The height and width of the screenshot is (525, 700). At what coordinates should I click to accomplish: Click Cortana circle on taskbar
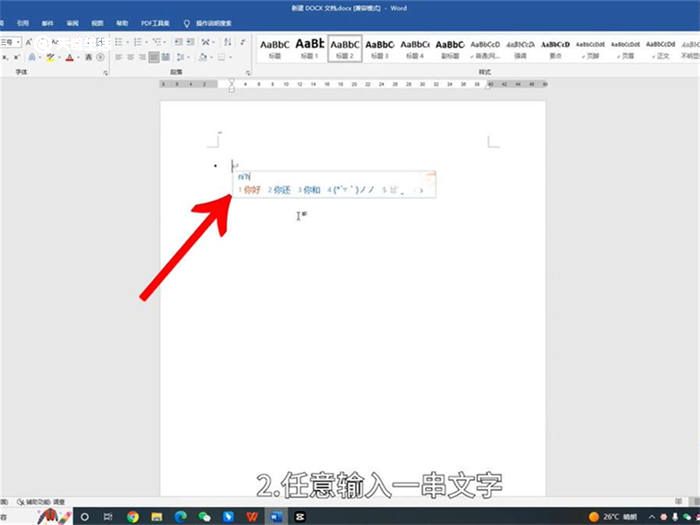[84, 517]
